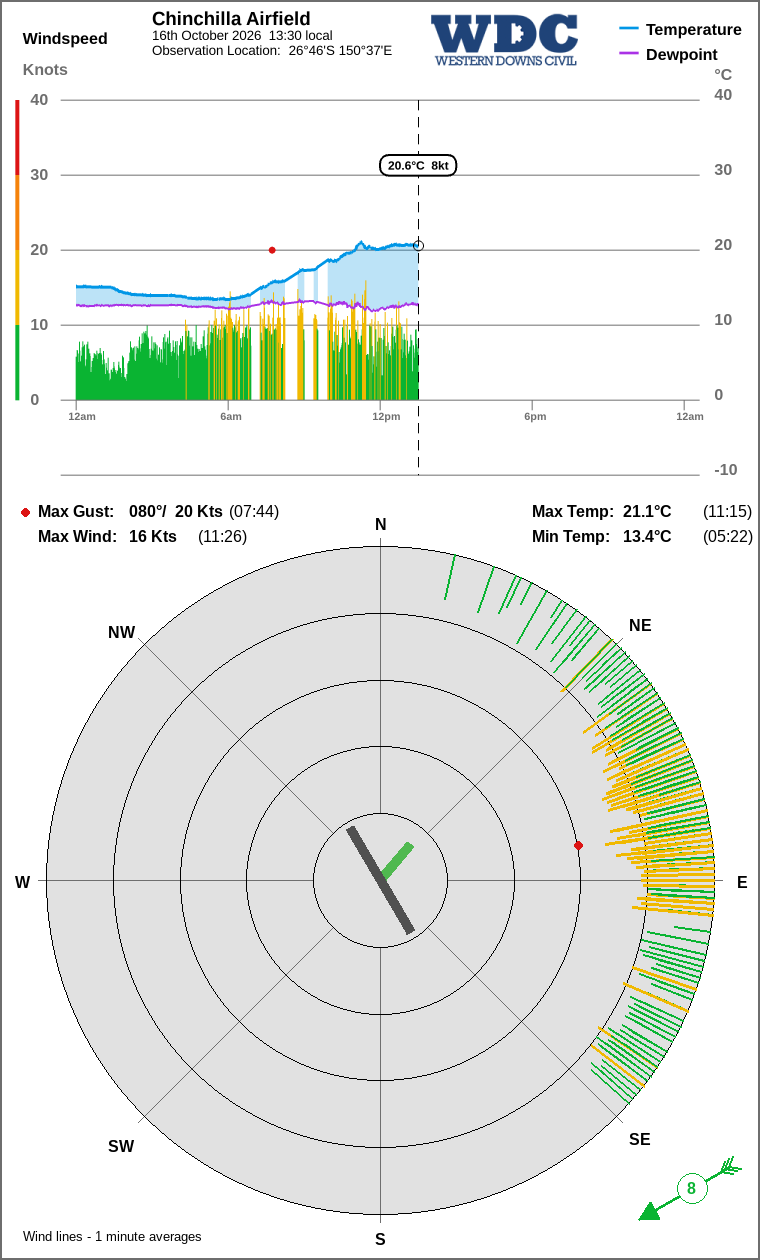Click the Dewpoint legend label

682,55
